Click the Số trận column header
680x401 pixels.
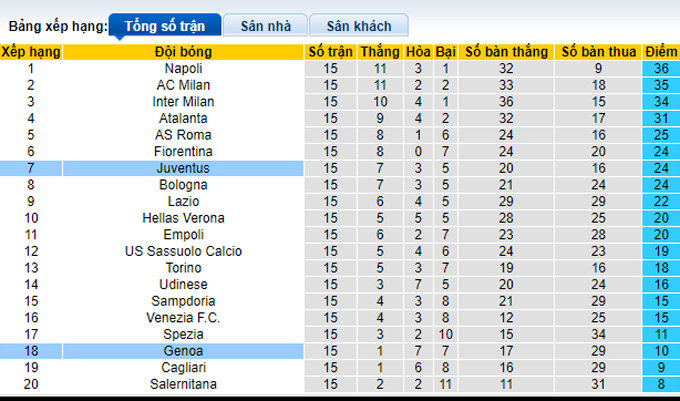(330, 51)
